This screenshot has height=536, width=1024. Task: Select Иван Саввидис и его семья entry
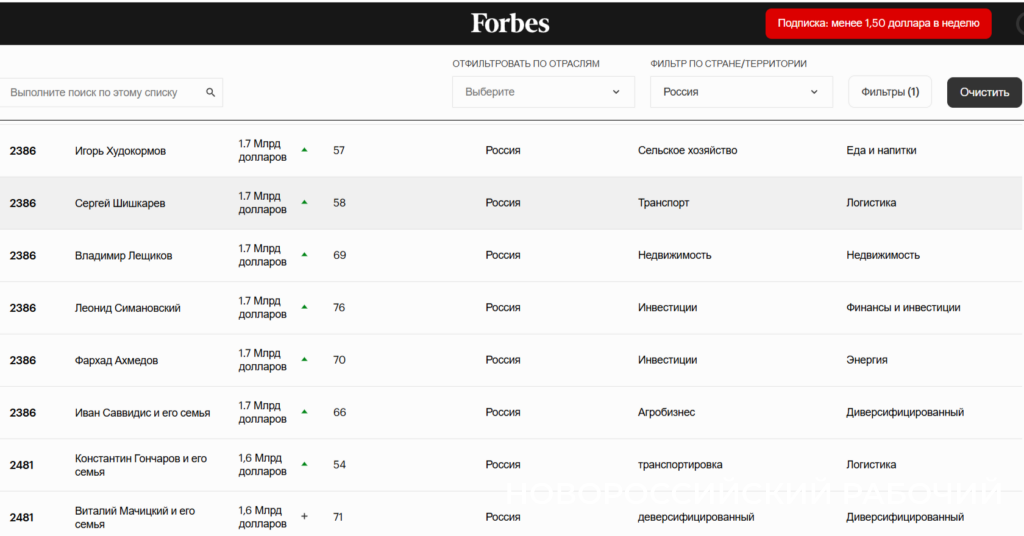pyautogui.click(x=142, y=412)
